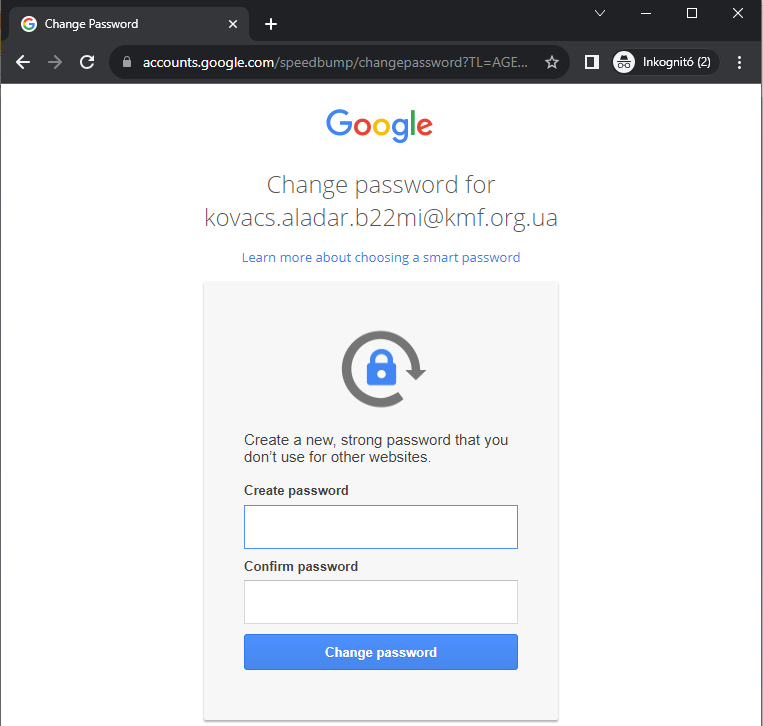Bookmark this page with the star icon
This screenshot has width=763, height=726.
[552, 62]
